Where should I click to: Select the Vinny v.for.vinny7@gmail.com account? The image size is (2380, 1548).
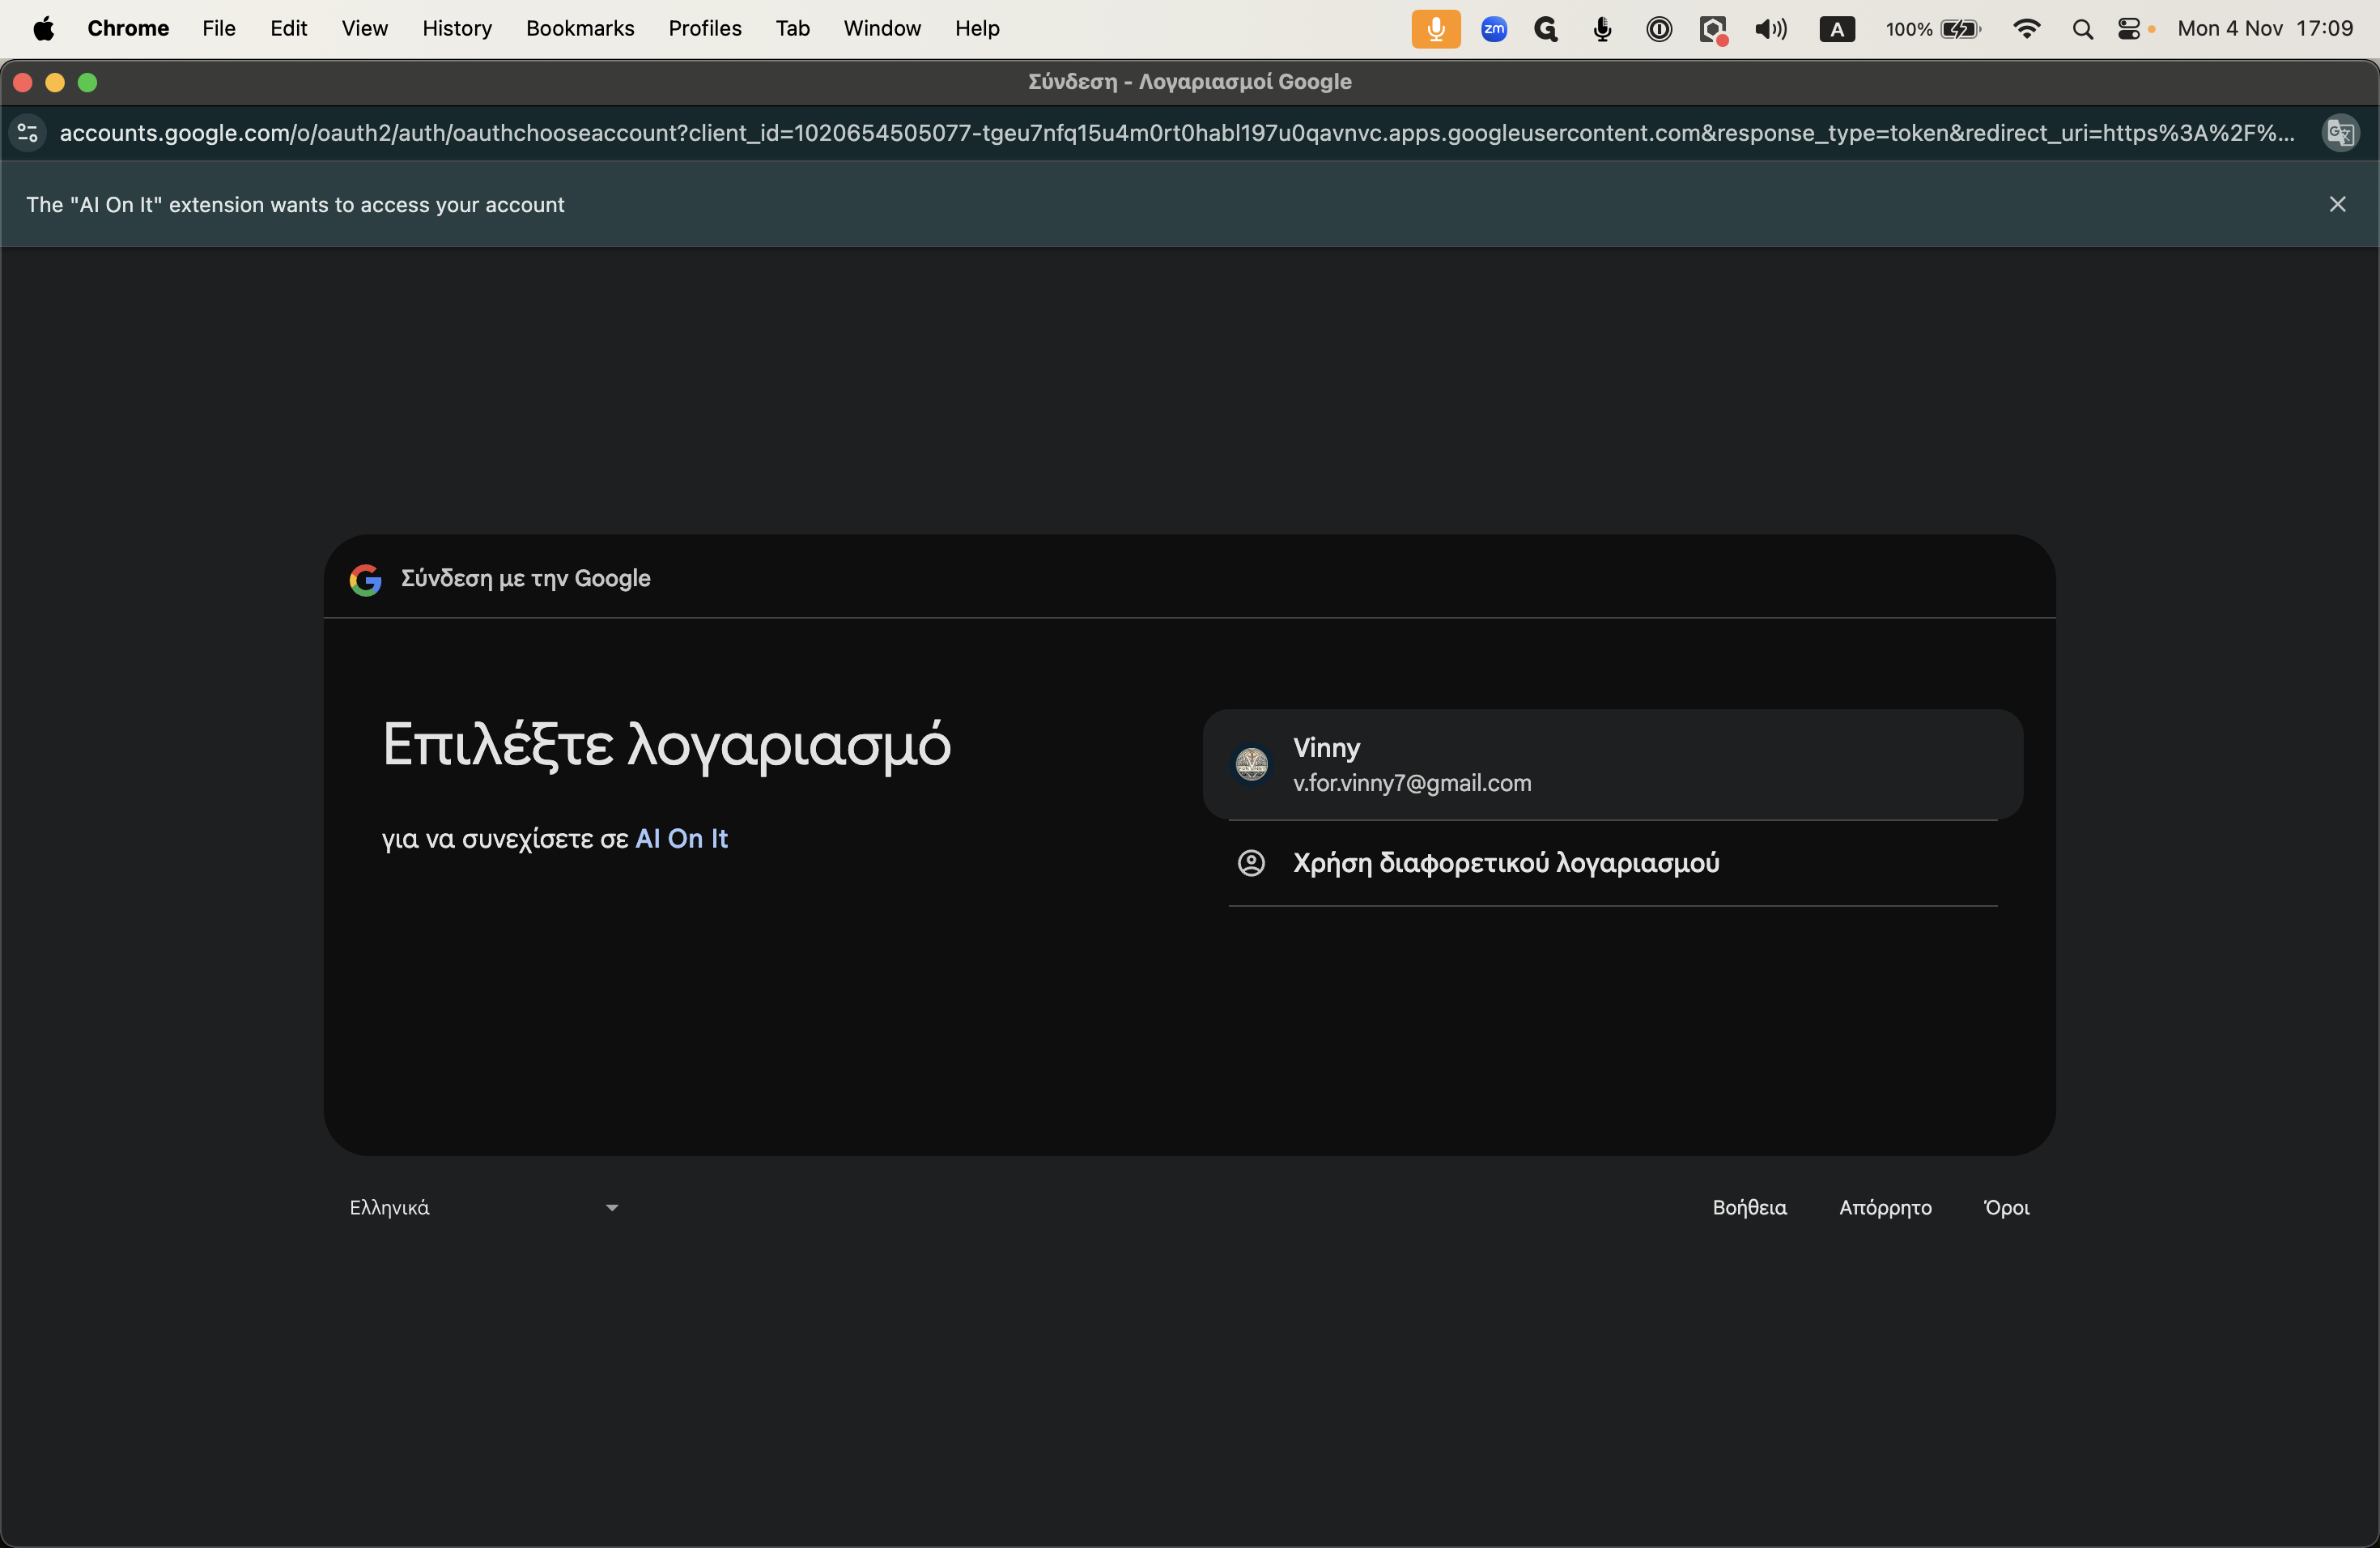click(1612, 765)
